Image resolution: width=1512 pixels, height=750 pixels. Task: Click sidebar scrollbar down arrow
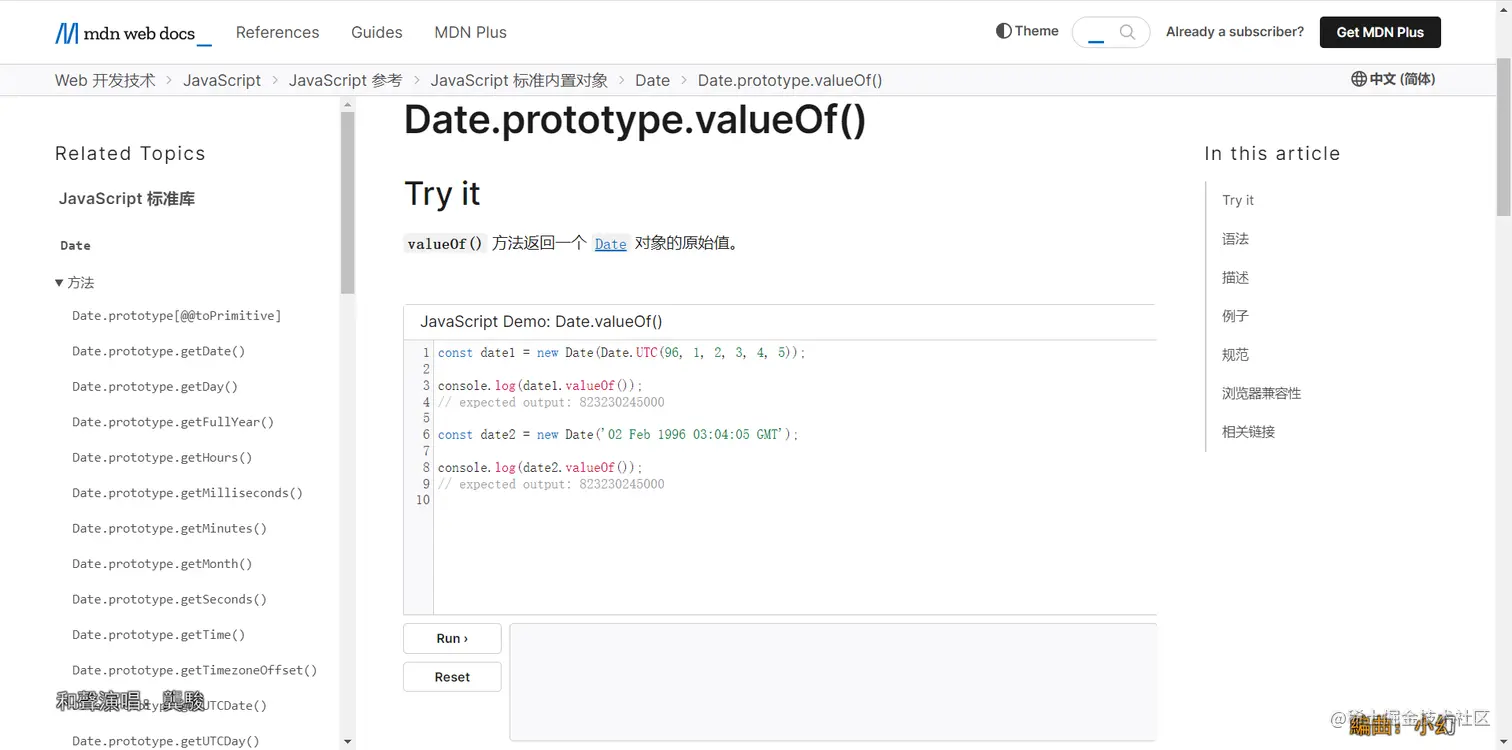[347, 742]
